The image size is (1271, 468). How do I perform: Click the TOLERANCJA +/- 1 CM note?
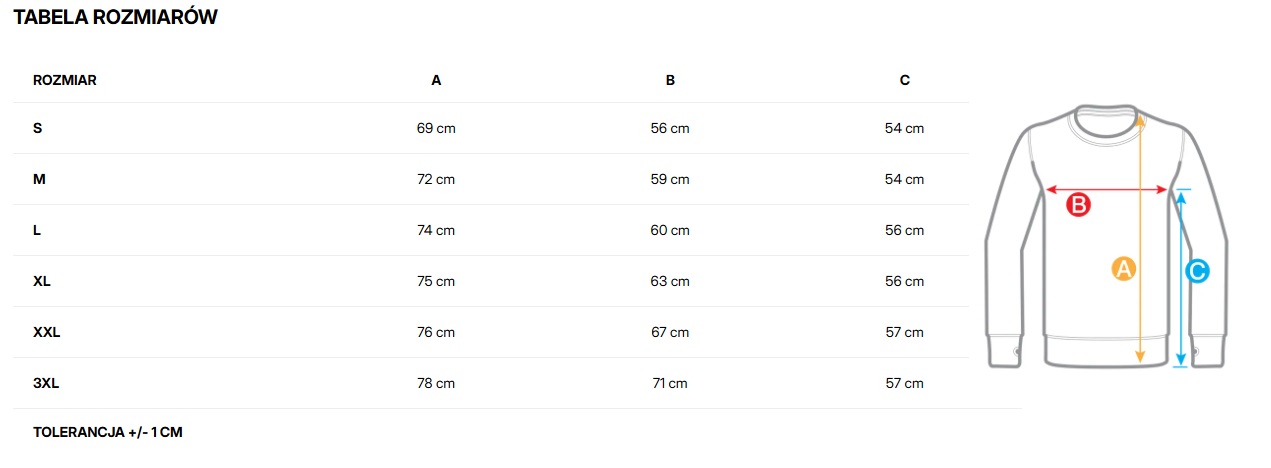(x=108, y=433)
